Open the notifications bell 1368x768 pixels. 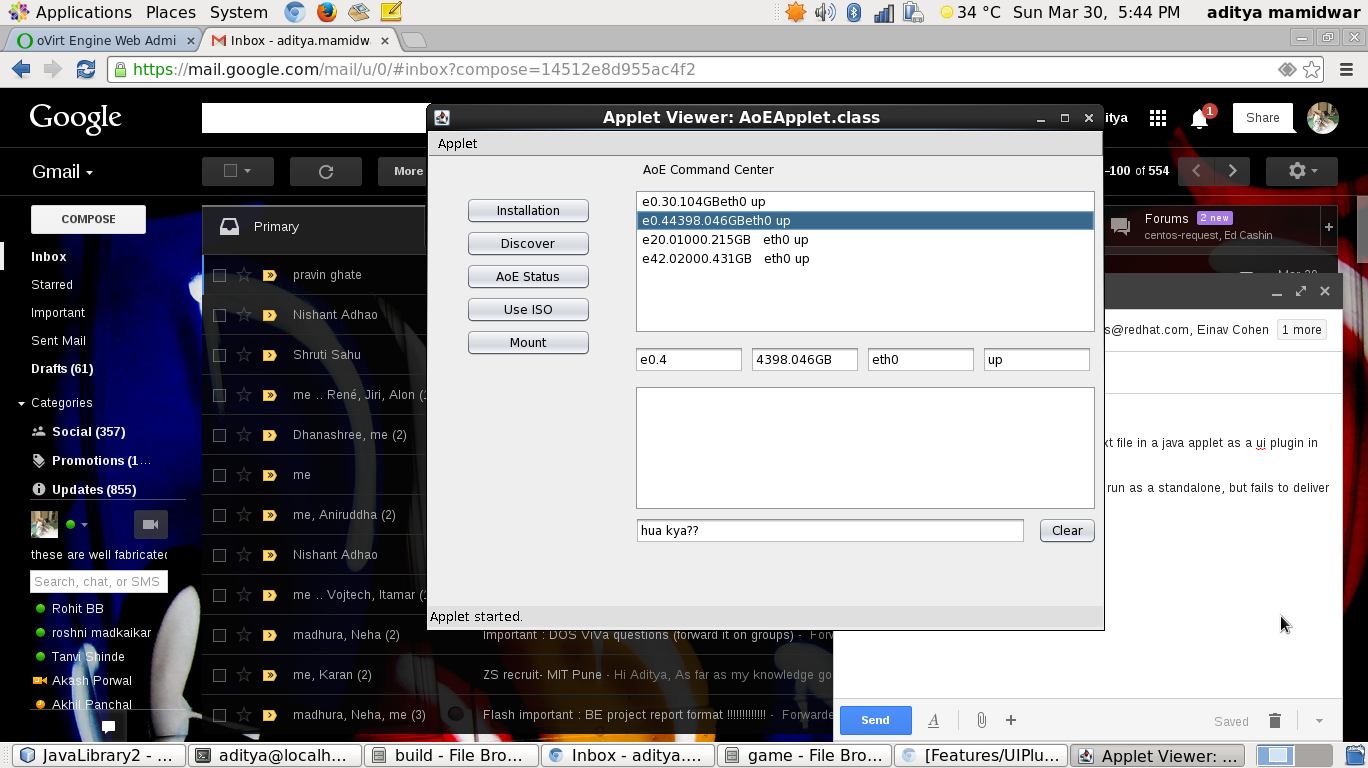click(1199, 119)
